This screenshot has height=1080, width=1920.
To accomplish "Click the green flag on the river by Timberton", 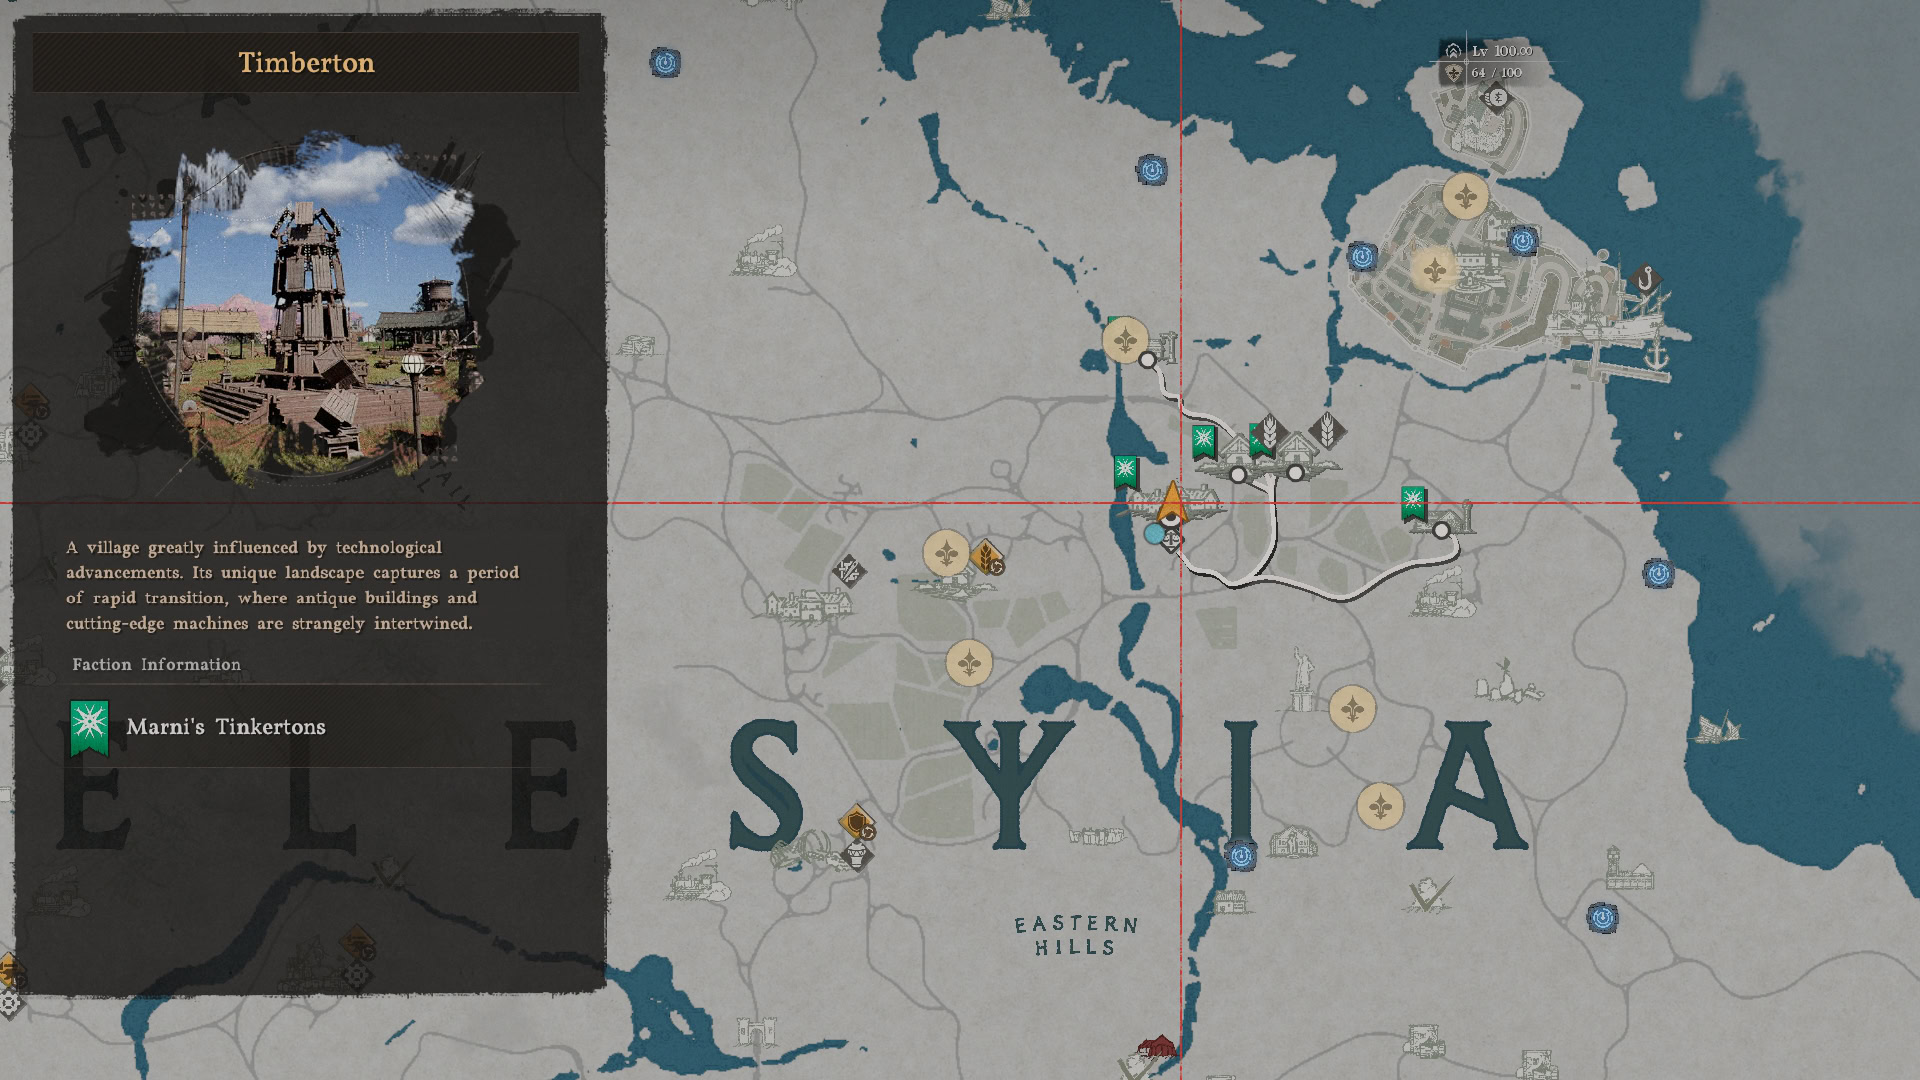I will coord(1125,471).
